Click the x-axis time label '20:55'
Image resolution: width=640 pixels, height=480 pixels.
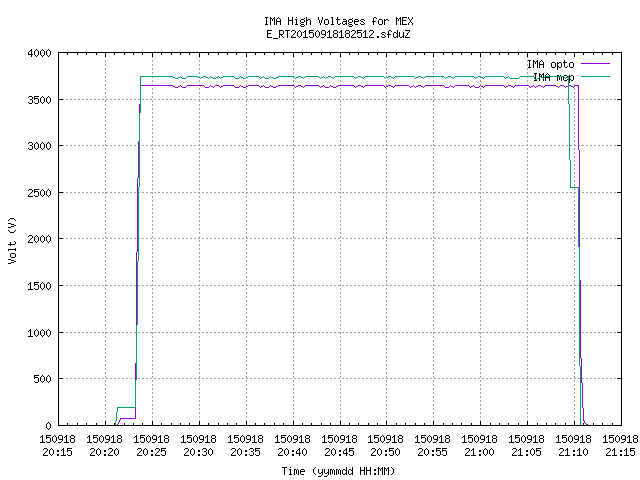[432, 452]
